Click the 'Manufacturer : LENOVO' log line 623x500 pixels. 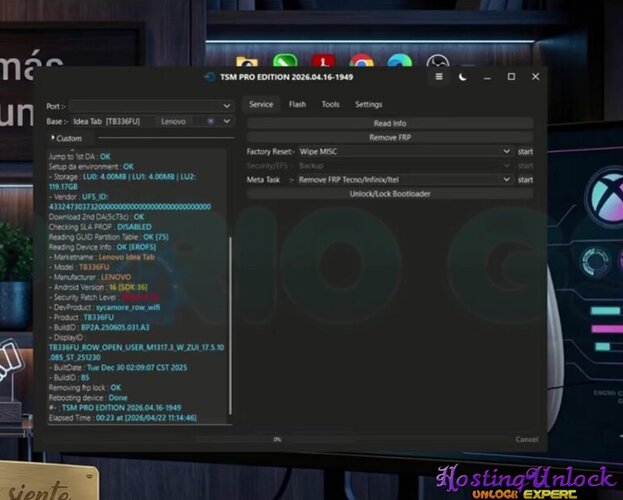point(89,277)
